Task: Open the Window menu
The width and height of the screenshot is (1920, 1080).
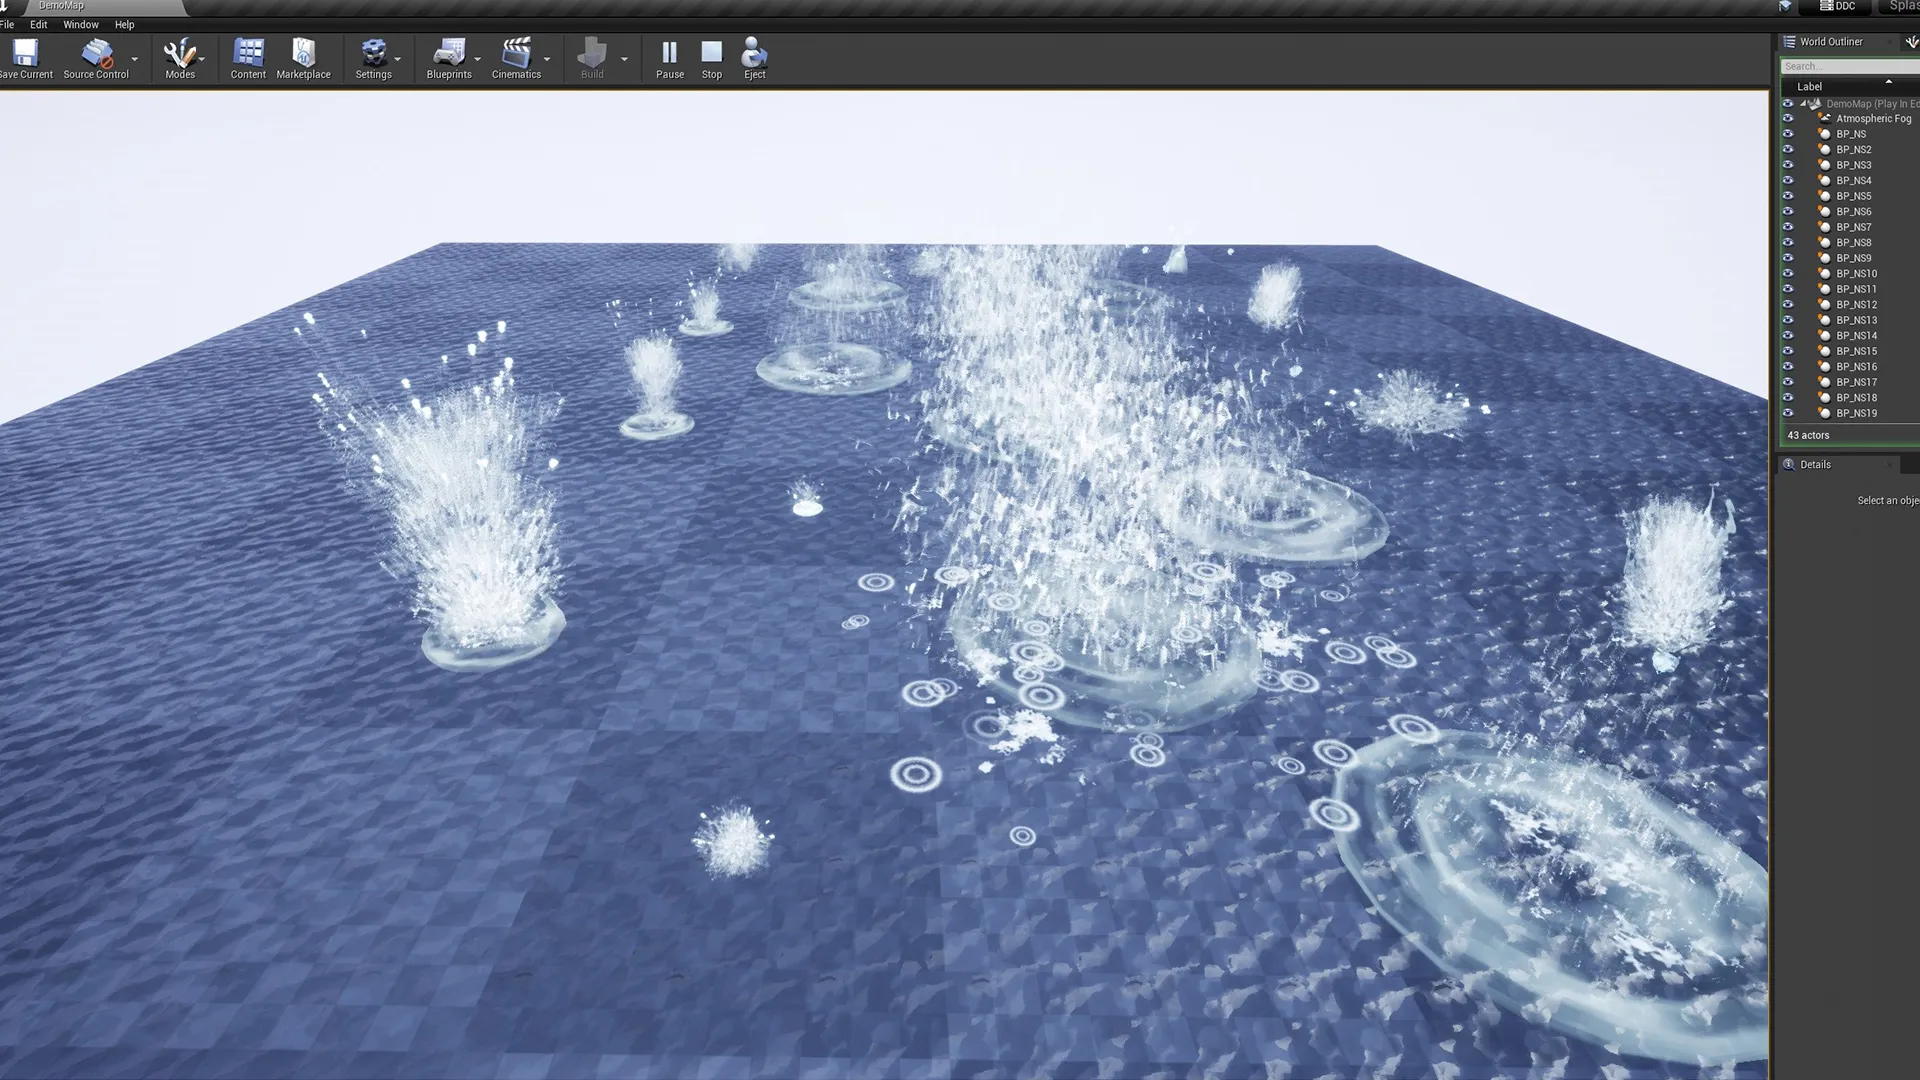Action: [80, 24]
